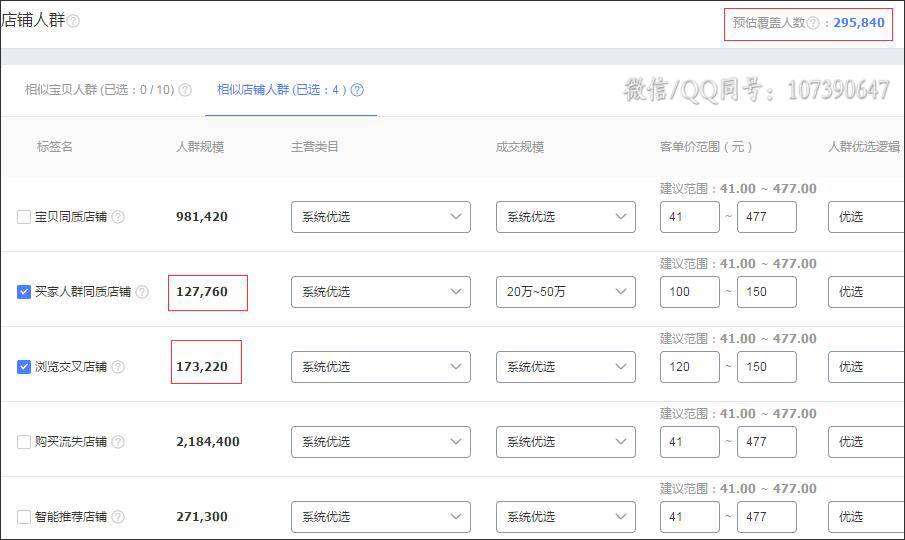This screenshot has width=905, height=540.
Task: Select crowd size value 2,184,400
Action: click(x=208, y=442)
